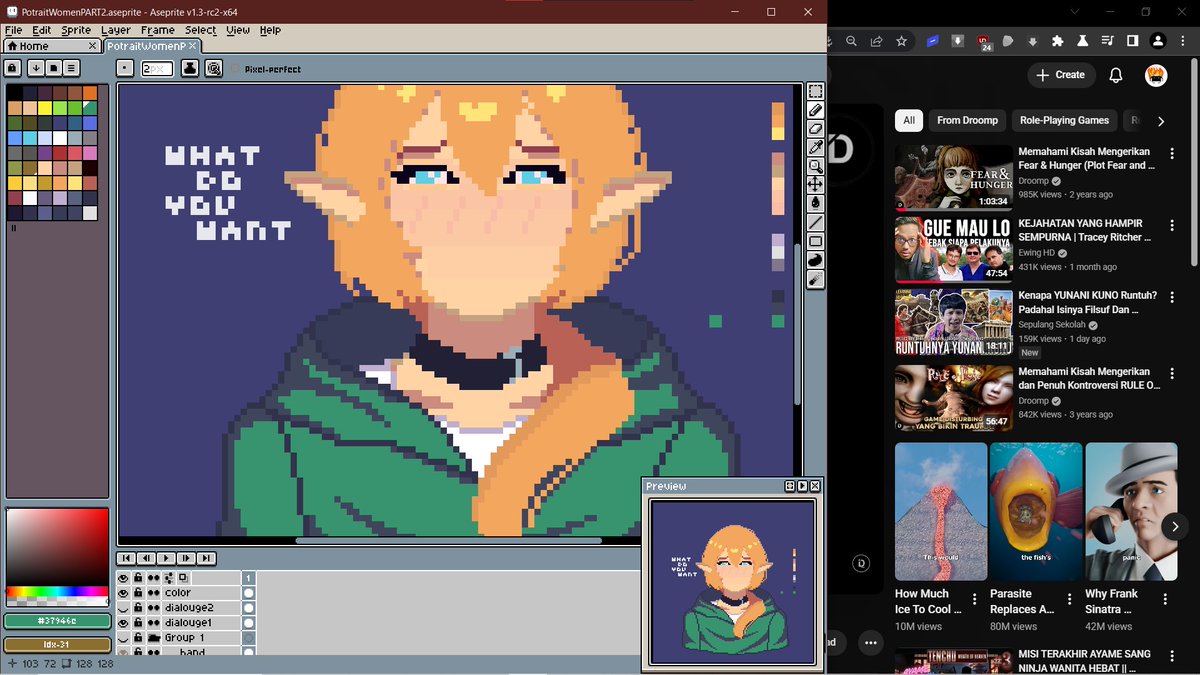Click the palette presets button
The height and width of the screenshot is (675, 1200).
tap(54, 68)
